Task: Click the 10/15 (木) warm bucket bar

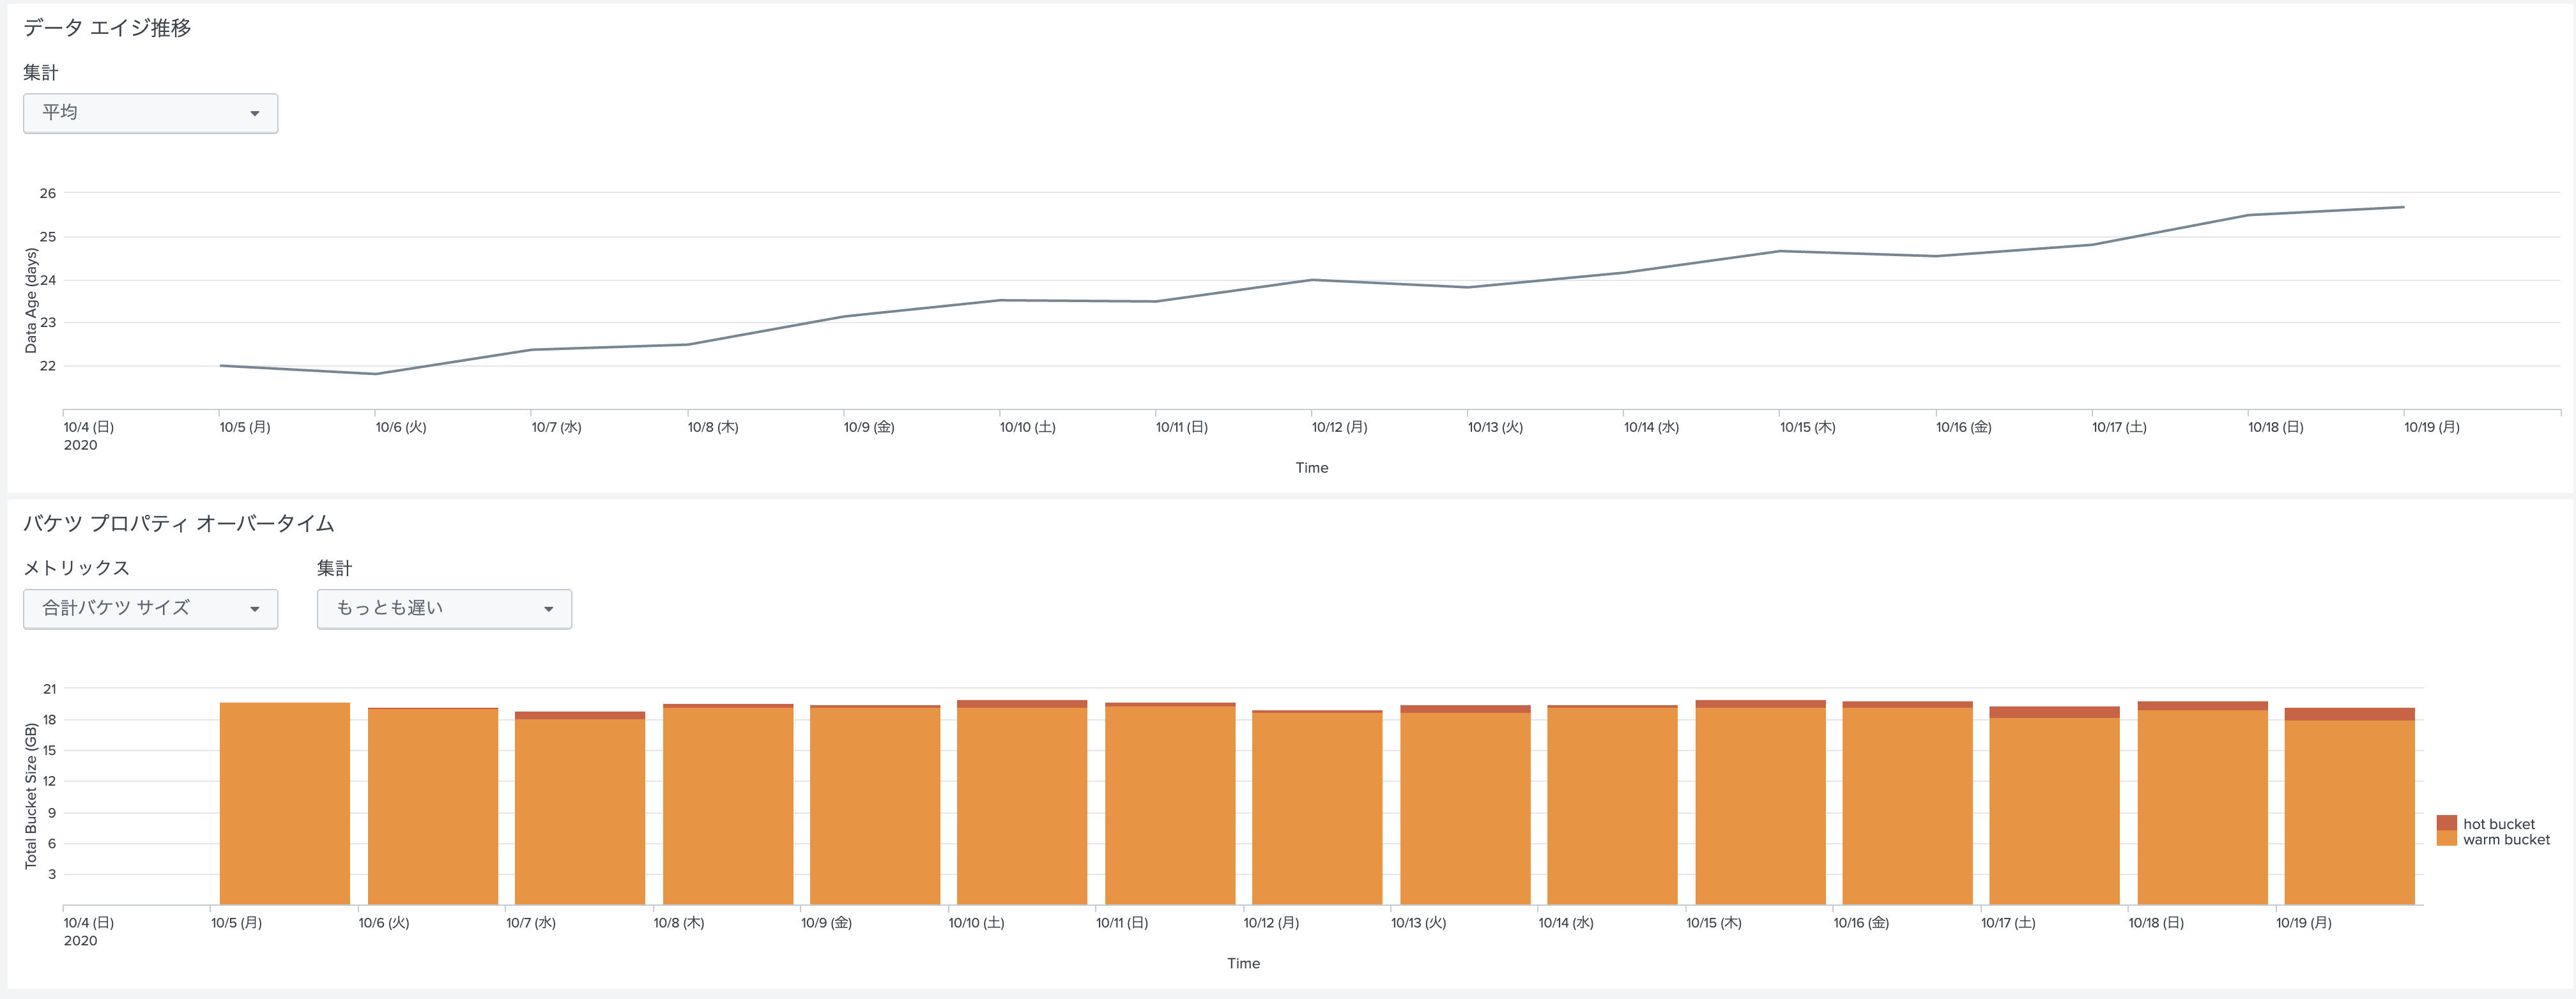Action: pos(1760,805)
